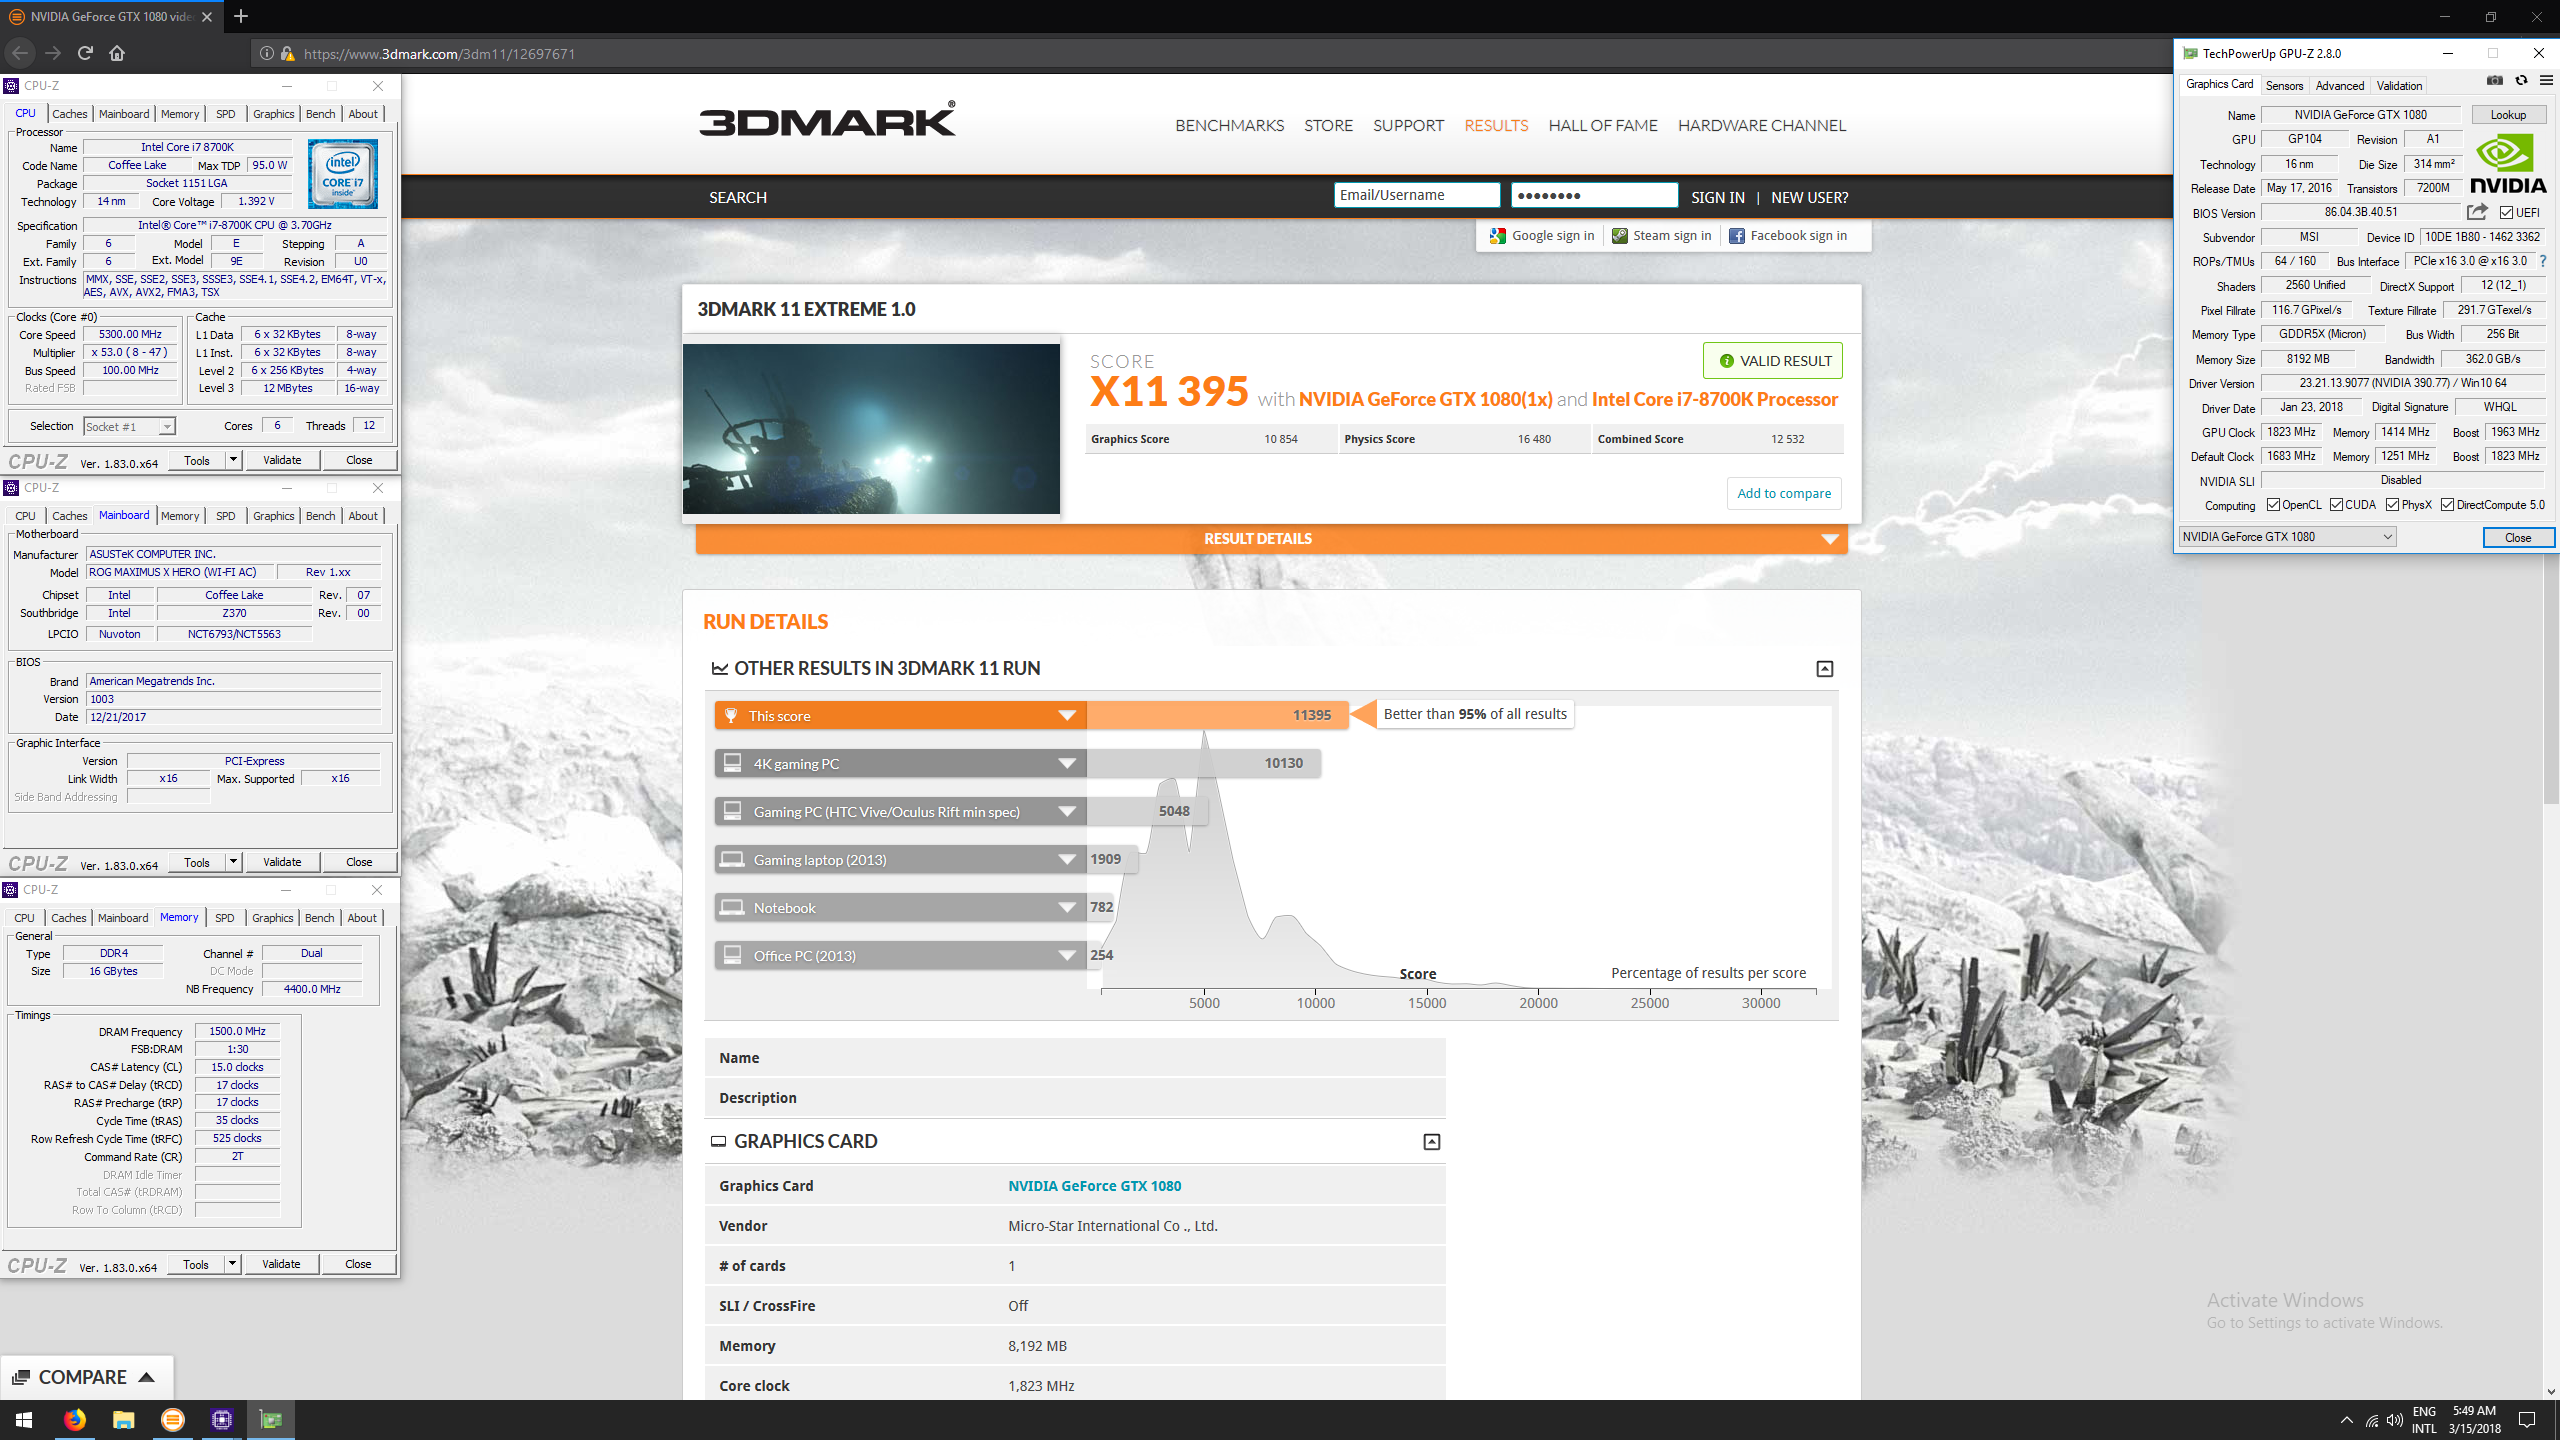Click the browser back arrow

(x=21, y=53)
